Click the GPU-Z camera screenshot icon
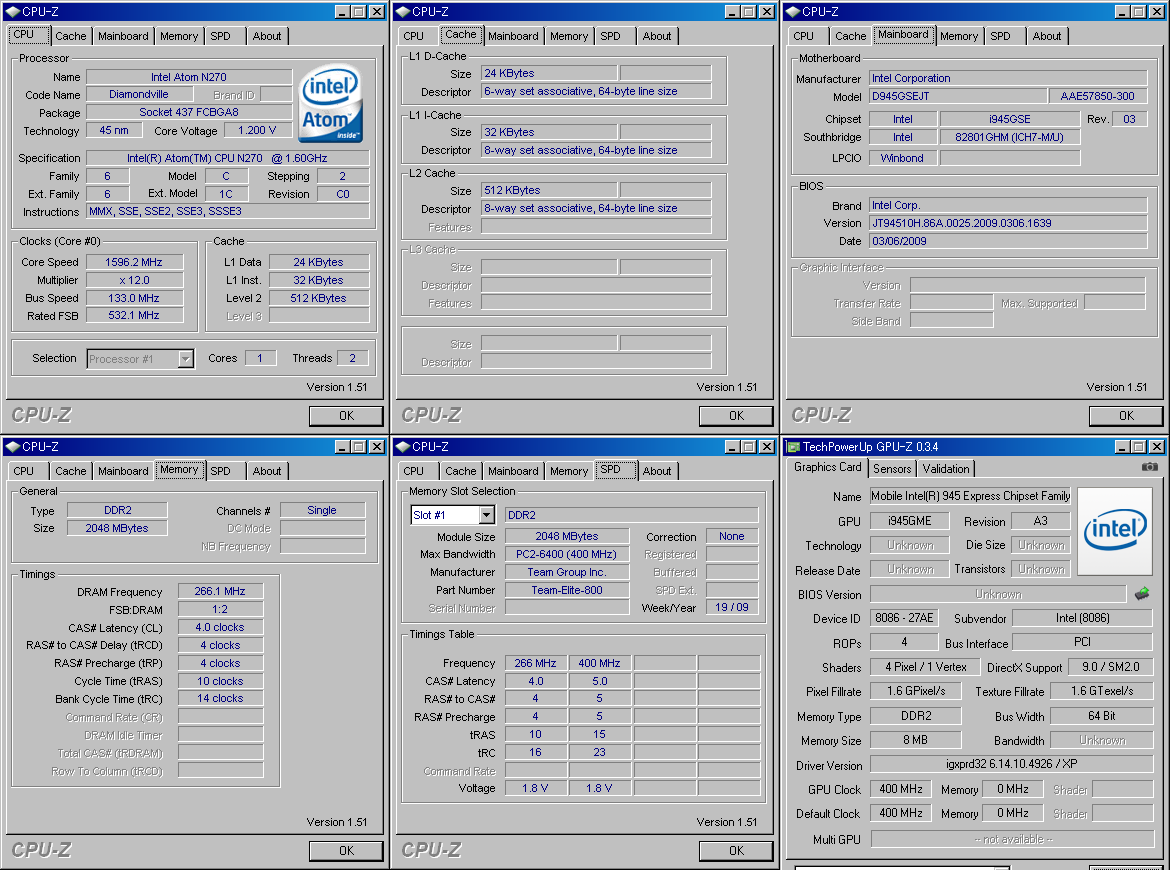 [1150, 467]
